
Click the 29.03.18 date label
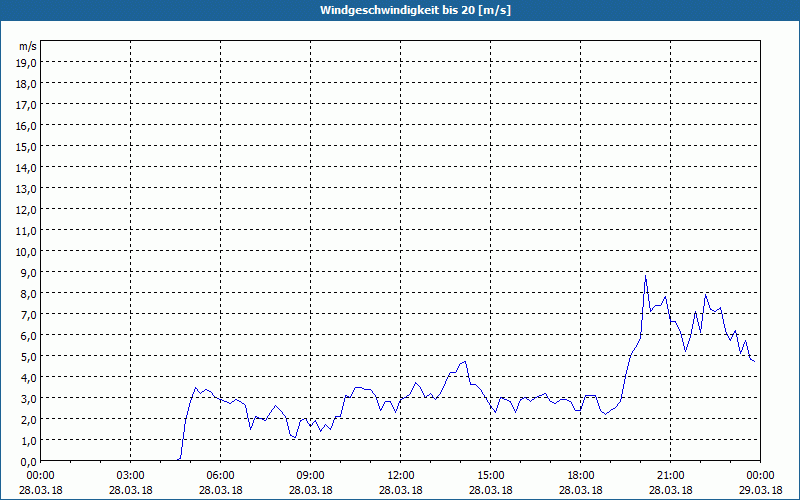coord(761,490)
